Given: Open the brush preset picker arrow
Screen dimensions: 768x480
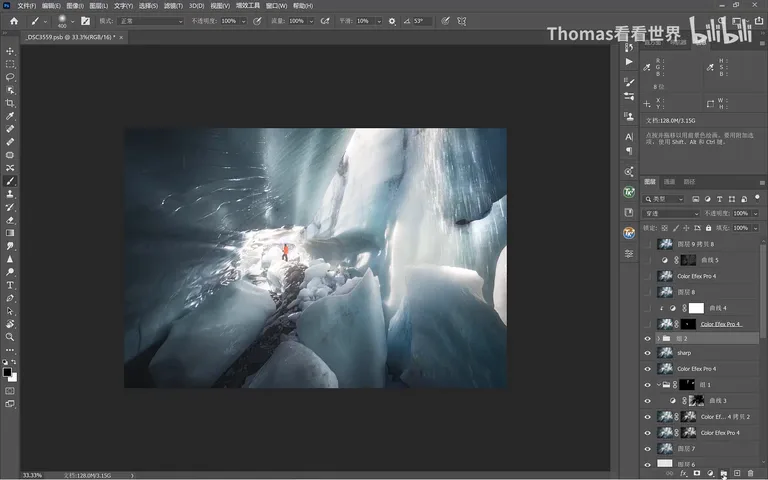Looking at the screenshot, I should point(72,21).
